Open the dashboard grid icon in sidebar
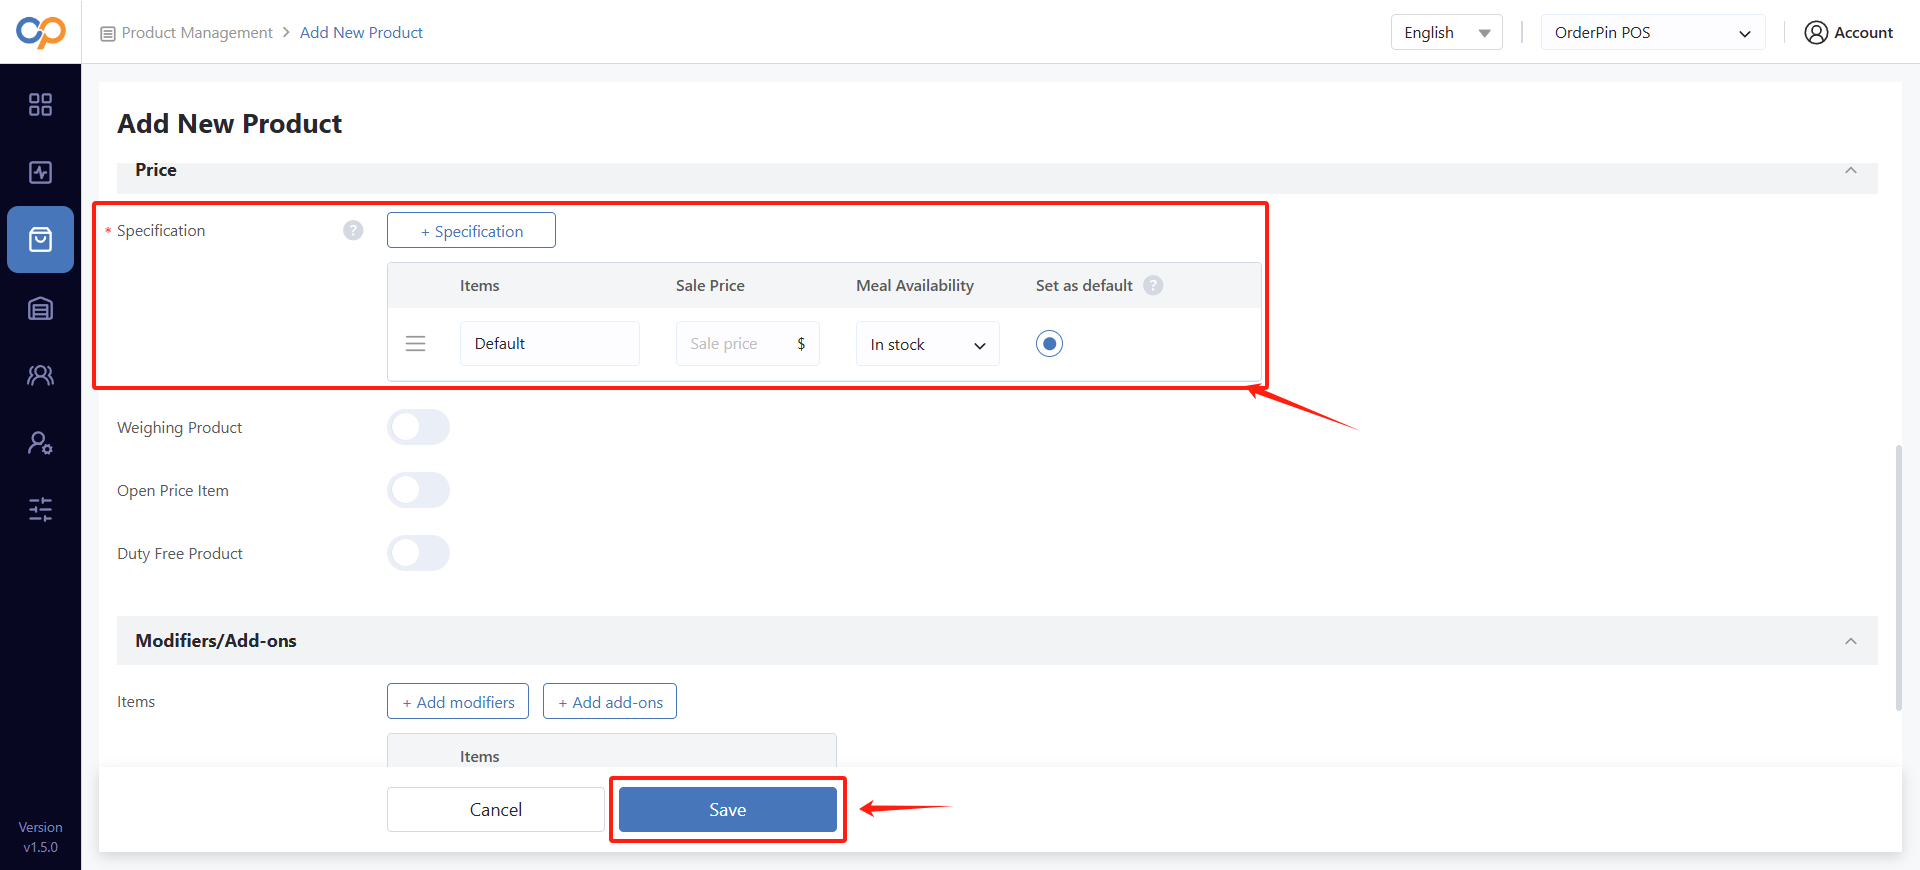This screenshot has width=1920, height=870. click(40, 105)
